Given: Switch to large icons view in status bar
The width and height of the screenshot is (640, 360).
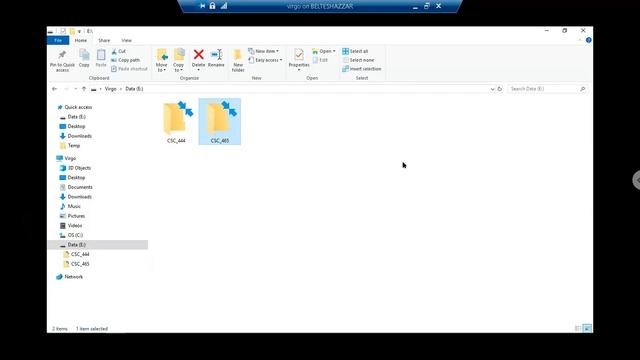Looking at the screenshot, I should 587,328.
